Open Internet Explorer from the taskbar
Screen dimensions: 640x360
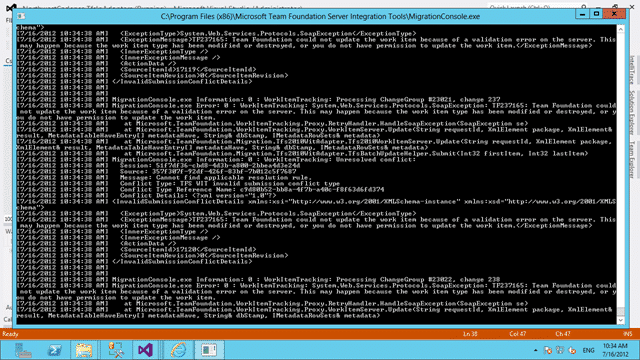click(178, 350)
